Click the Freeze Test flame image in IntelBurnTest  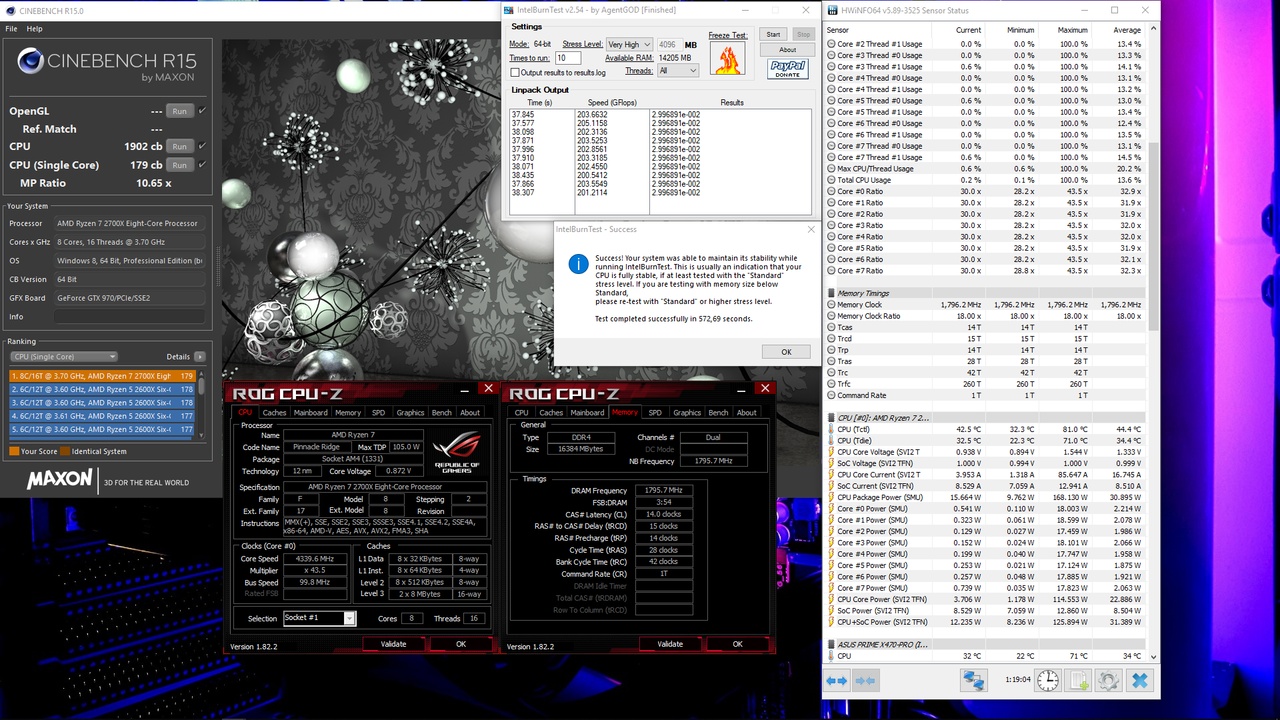pos(727,58)
